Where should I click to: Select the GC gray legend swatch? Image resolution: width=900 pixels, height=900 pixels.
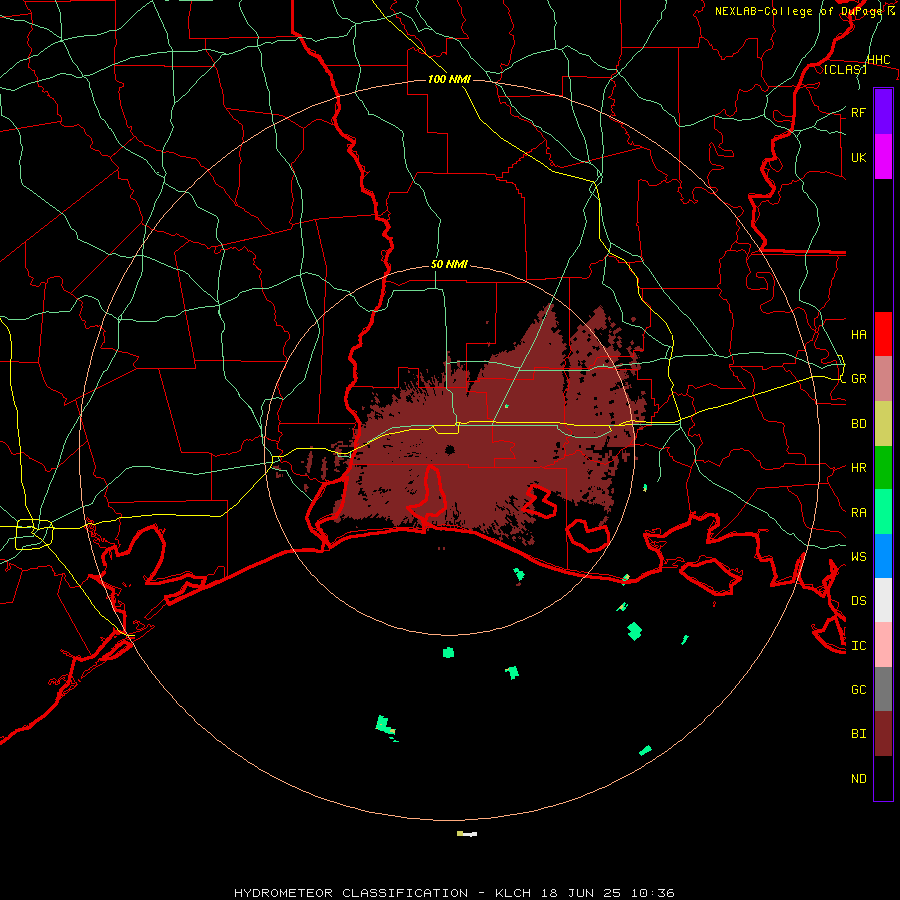coord(883,689)
